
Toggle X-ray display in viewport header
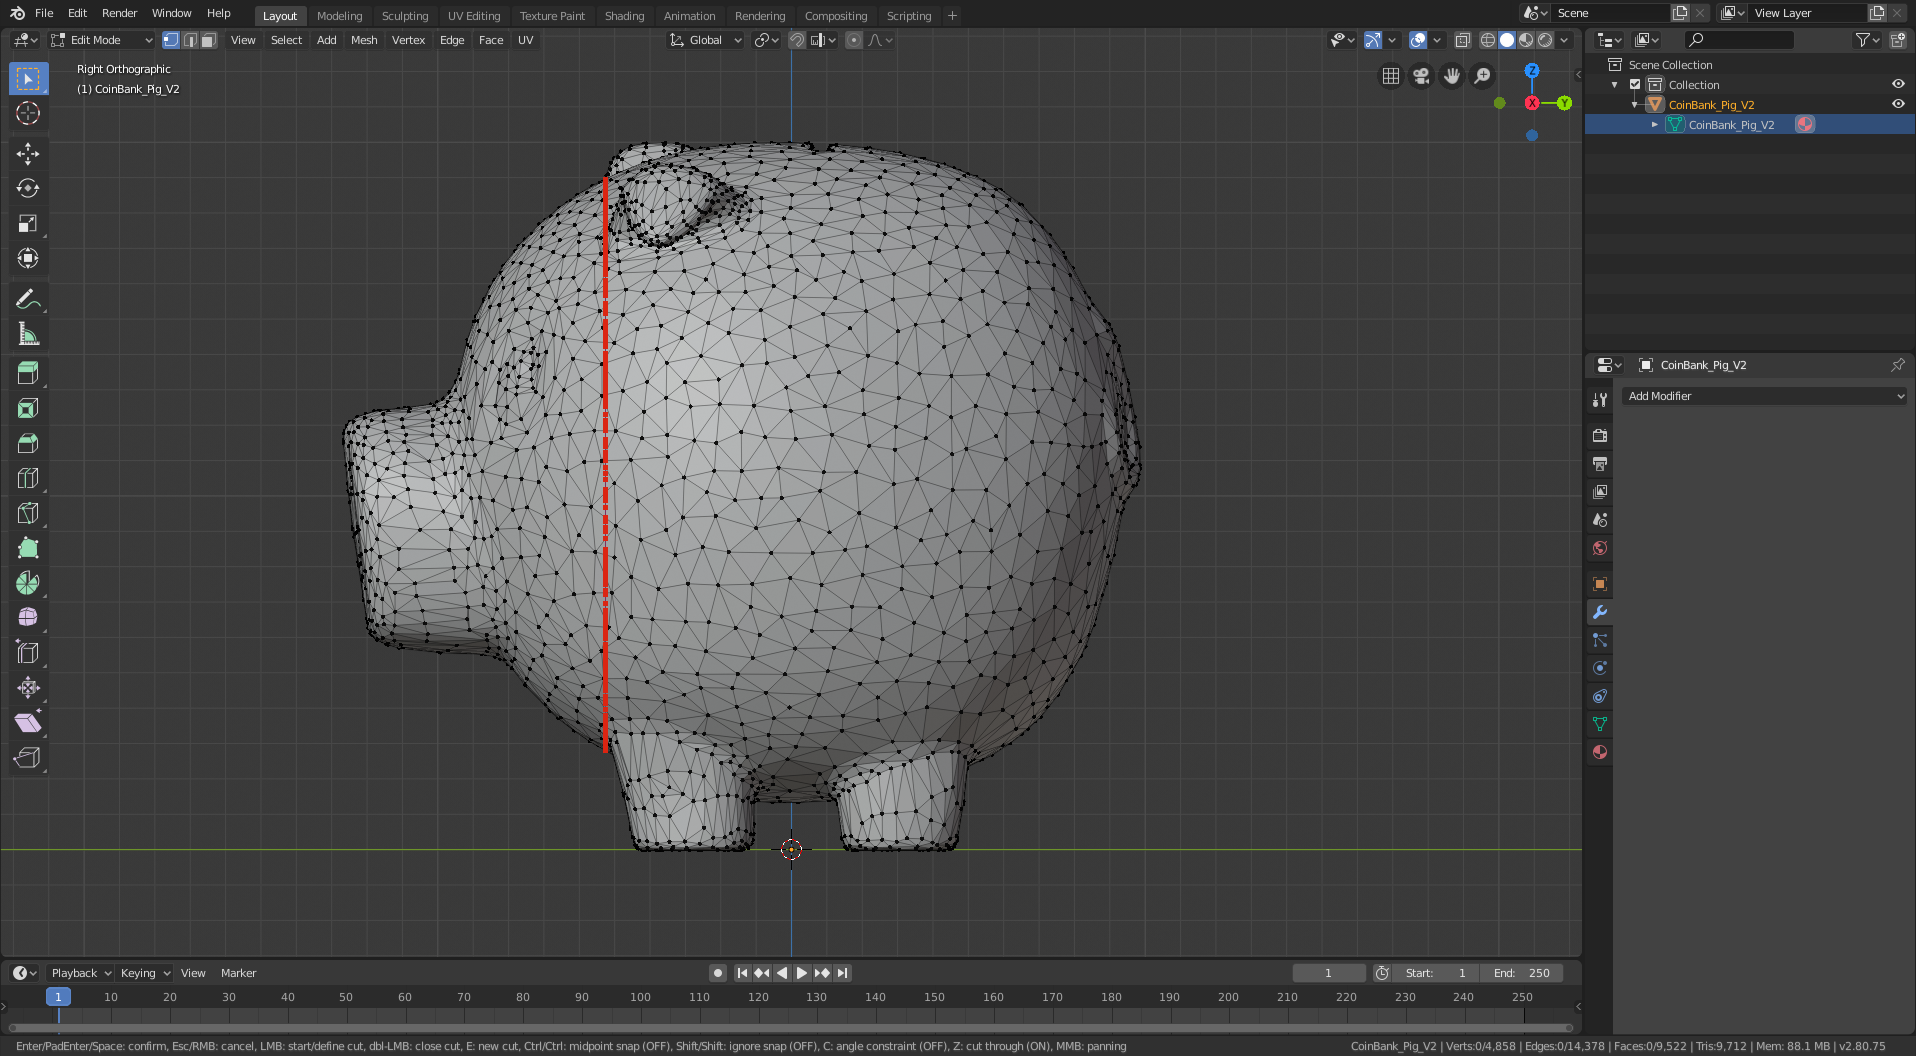click(x=1462, y=40)
